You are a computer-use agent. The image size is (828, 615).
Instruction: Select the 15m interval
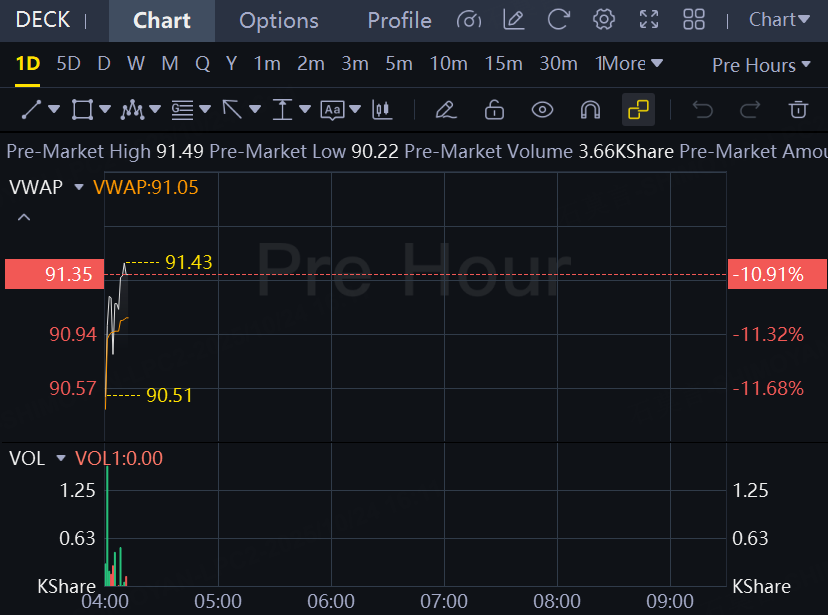[x=503, y=64]
